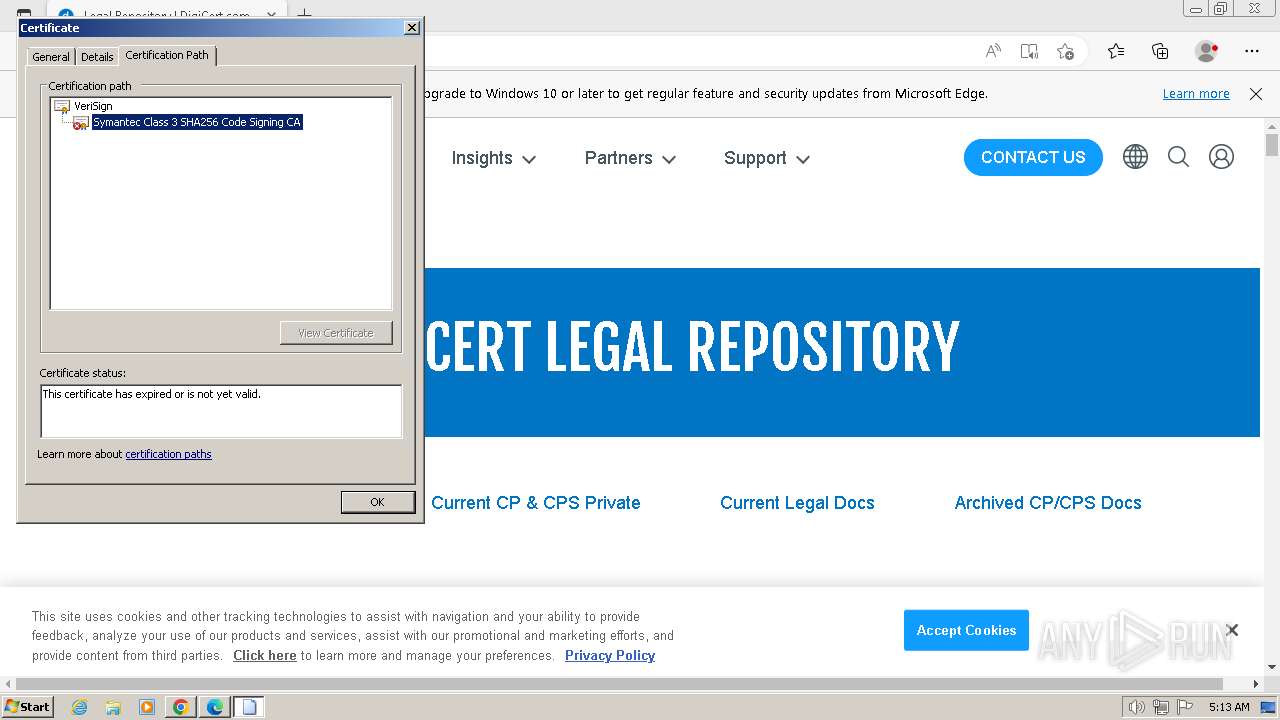Screen dimensions: 1280x720
Task: Open Google Chrome from taskbar
Action: [x=181, y=707]
